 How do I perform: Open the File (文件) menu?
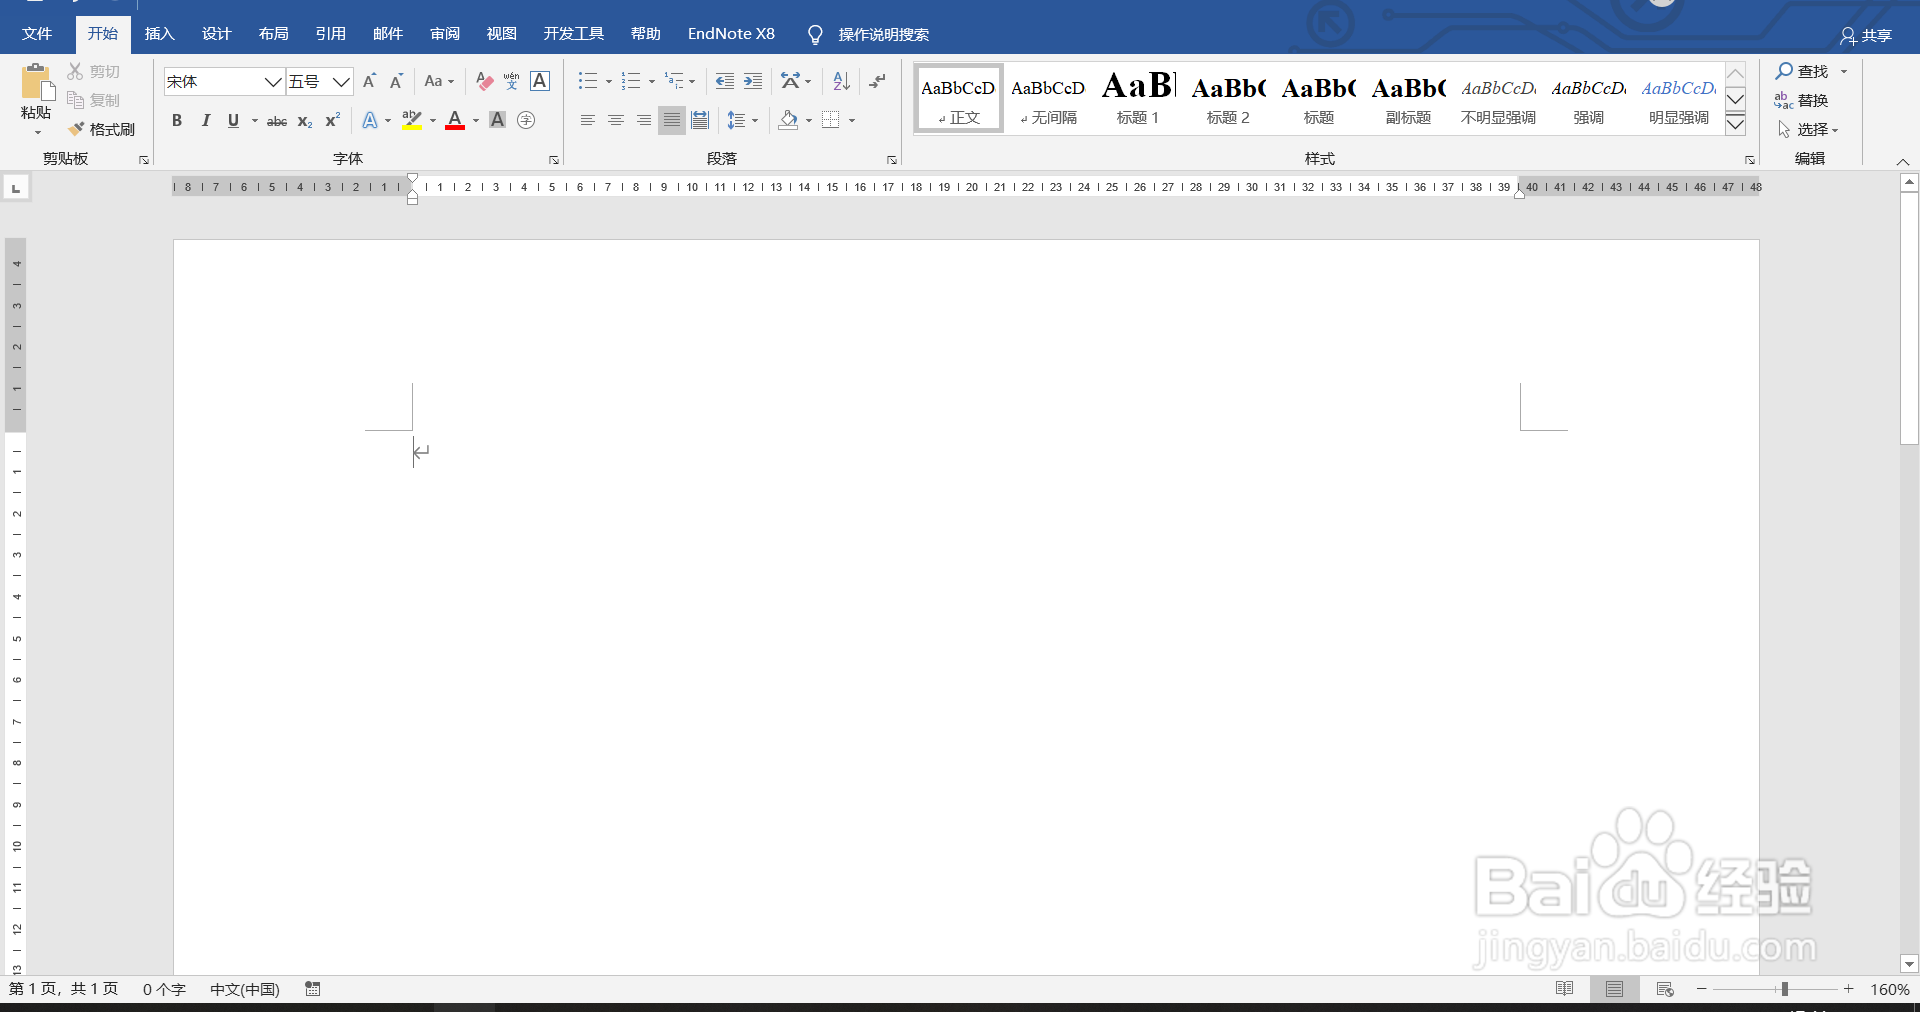[37, 34]
